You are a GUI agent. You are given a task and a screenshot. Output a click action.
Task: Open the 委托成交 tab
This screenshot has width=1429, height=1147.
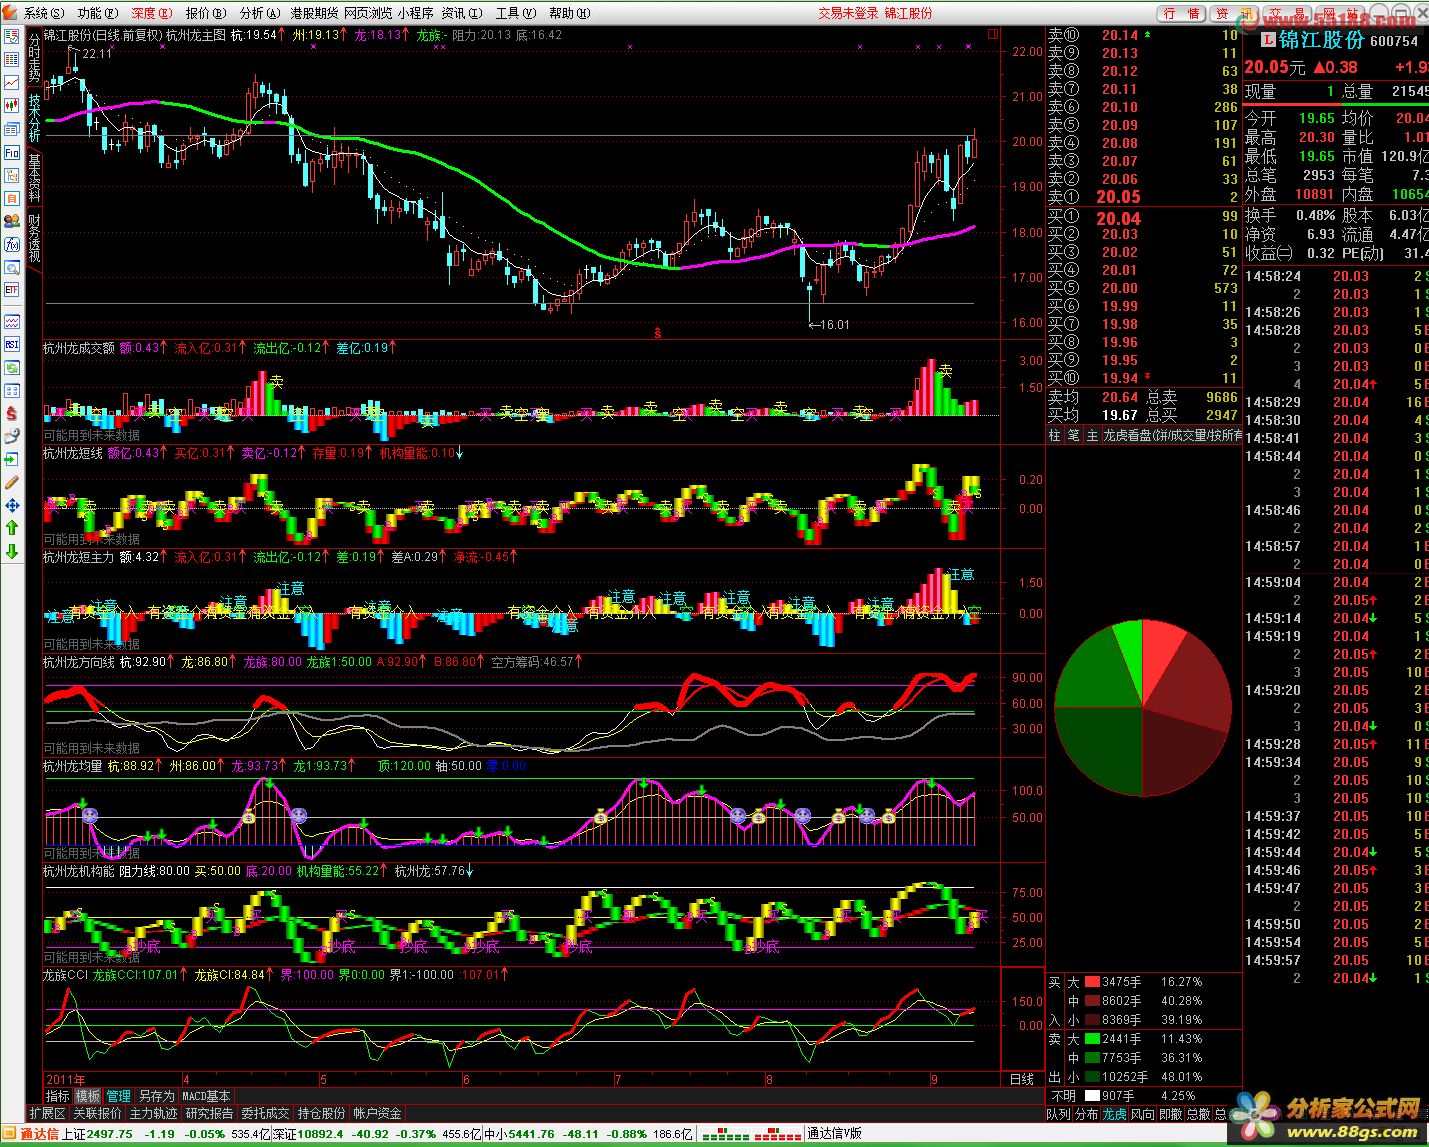tap(265, 1113)
